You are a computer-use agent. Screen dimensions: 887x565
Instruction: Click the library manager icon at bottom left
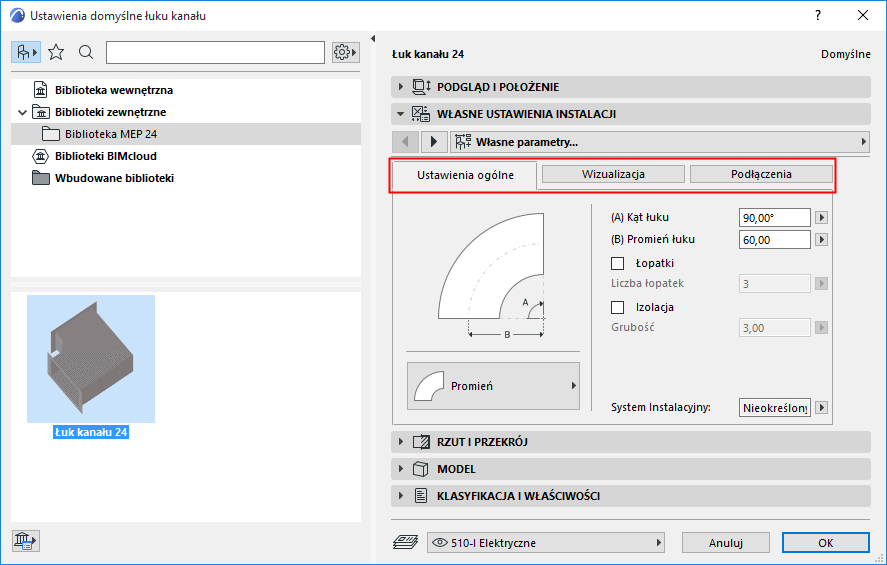[x=26, y=541]
